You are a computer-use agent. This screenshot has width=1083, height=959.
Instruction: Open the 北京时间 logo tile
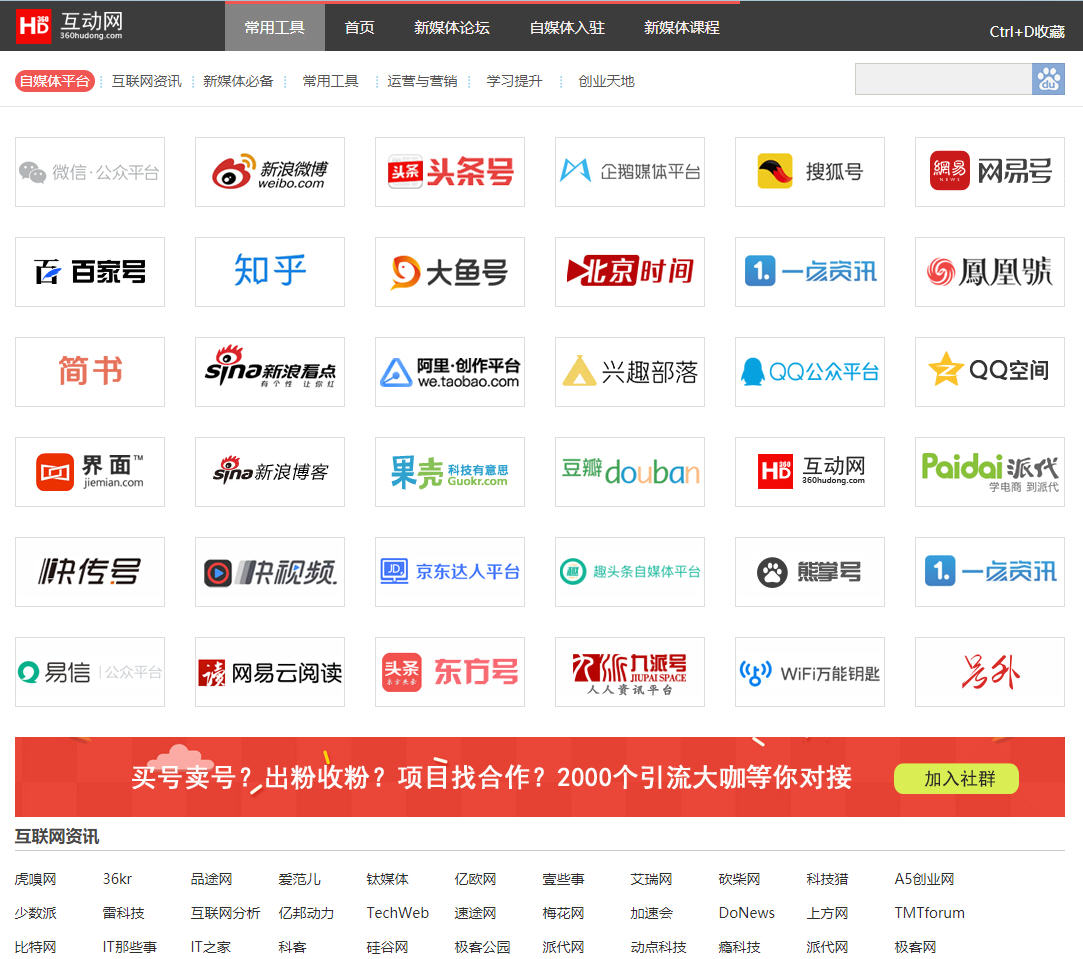(630, 272)
